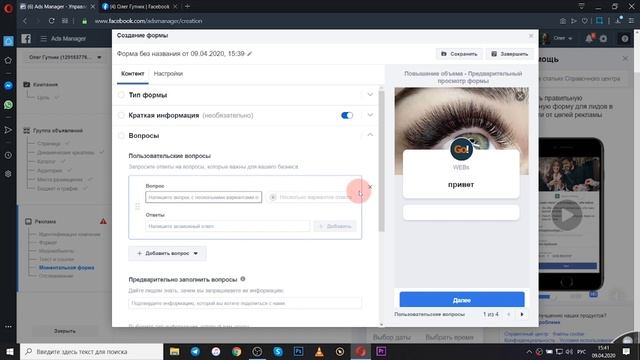The width and height of the screenshot is (640, 360).
Task: Click the Facebook logo in Ads Manager
Action: click(26, 38)
